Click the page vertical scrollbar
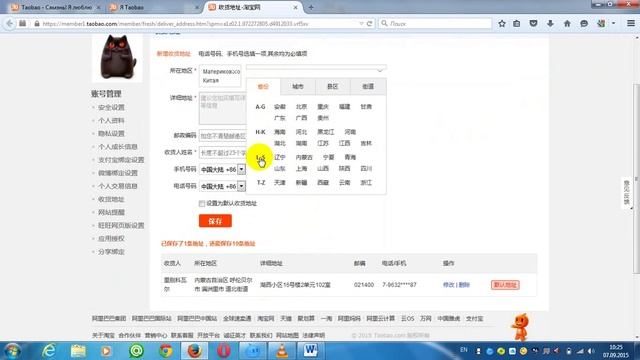640x360 pixels. pos(636,180)
